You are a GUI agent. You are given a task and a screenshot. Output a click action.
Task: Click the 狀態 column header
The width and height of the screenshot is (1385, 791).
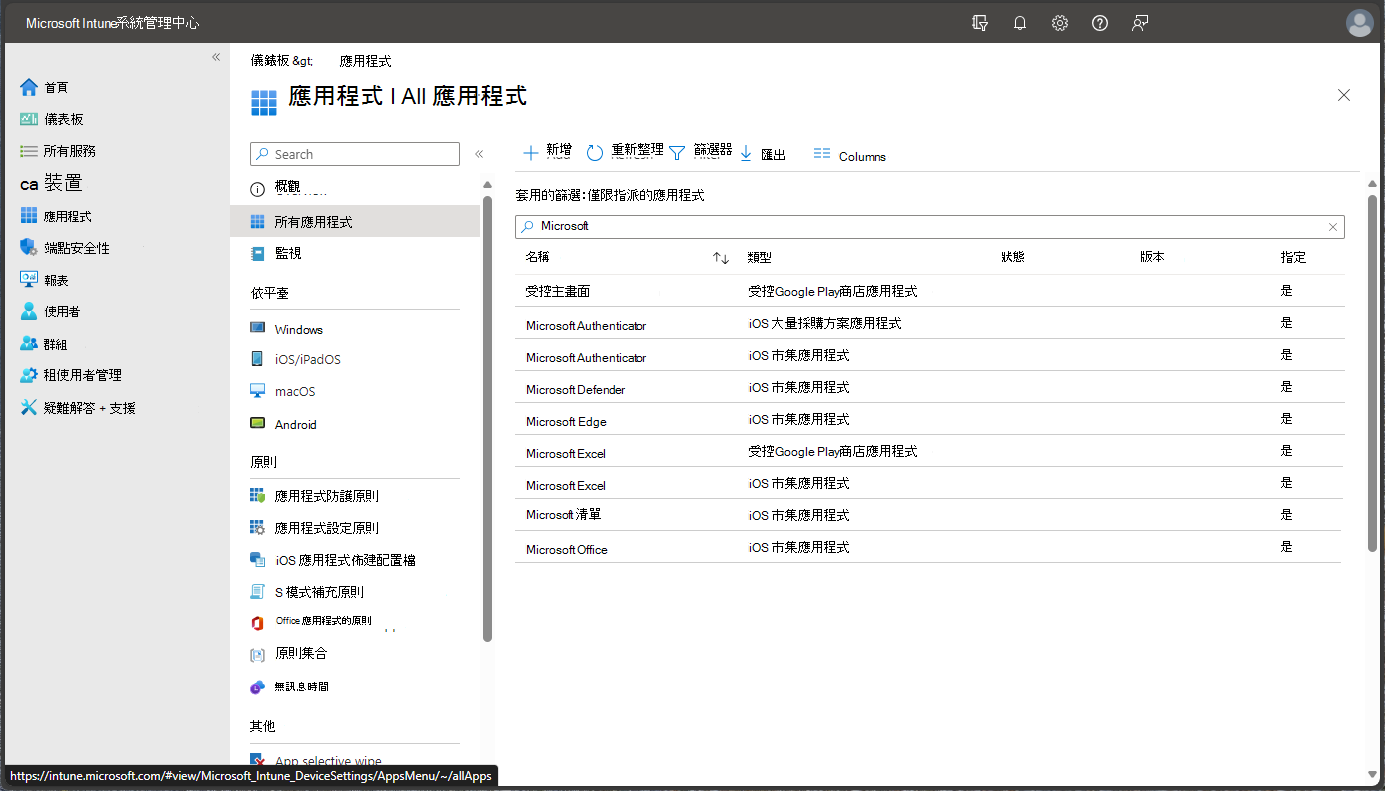1013,257
